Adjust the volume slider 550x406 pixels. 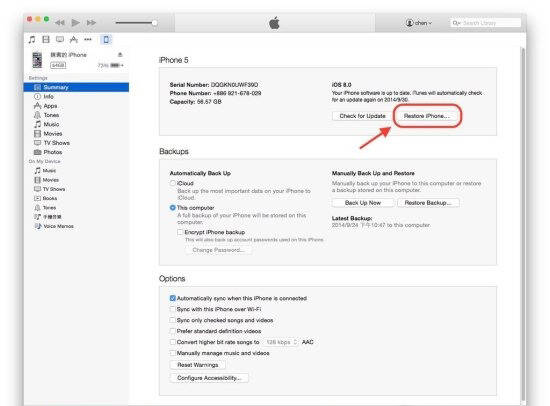point(136,23)
